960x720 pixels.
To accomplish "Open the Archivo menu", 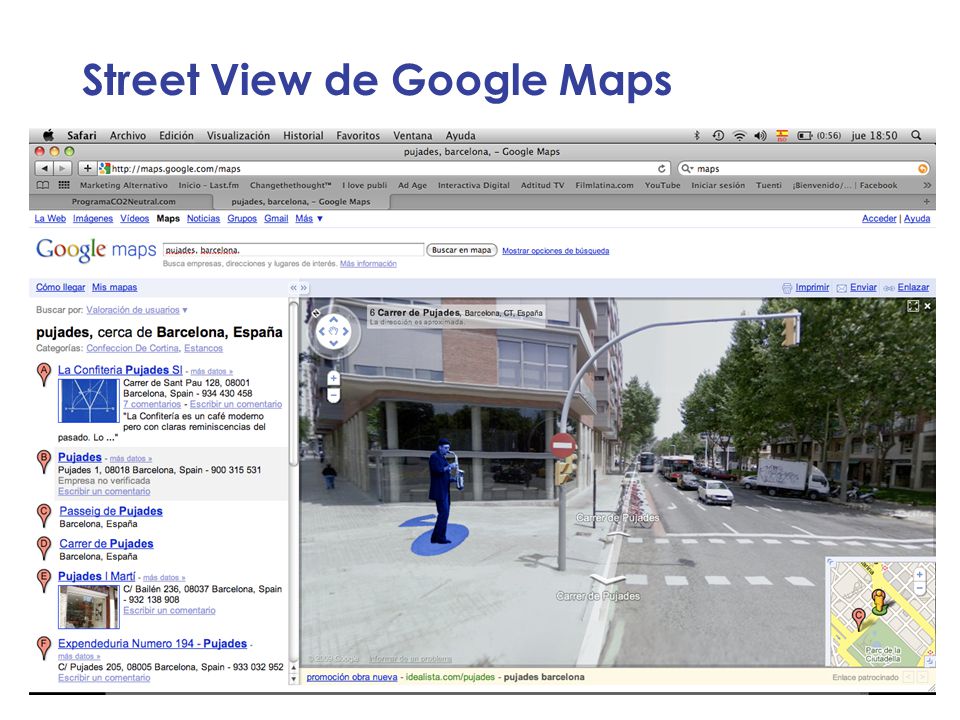I will coord(127,135).
